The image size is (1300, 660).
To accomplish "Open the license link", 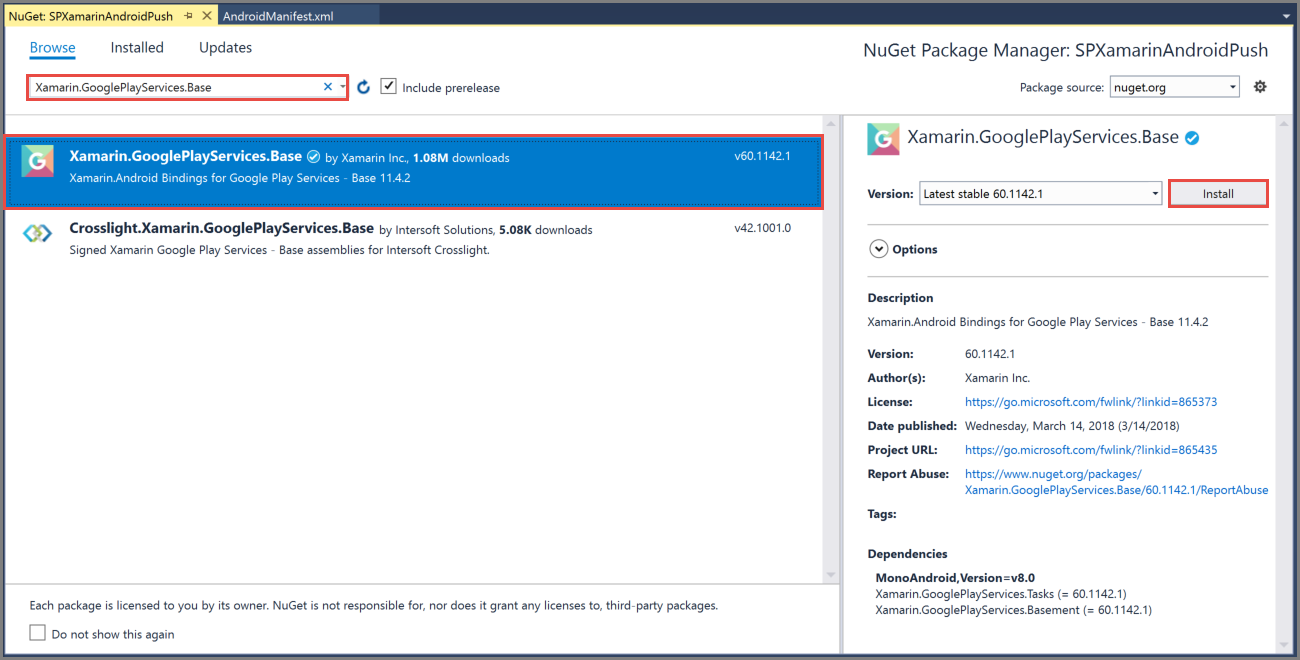I will (1090, 401).
